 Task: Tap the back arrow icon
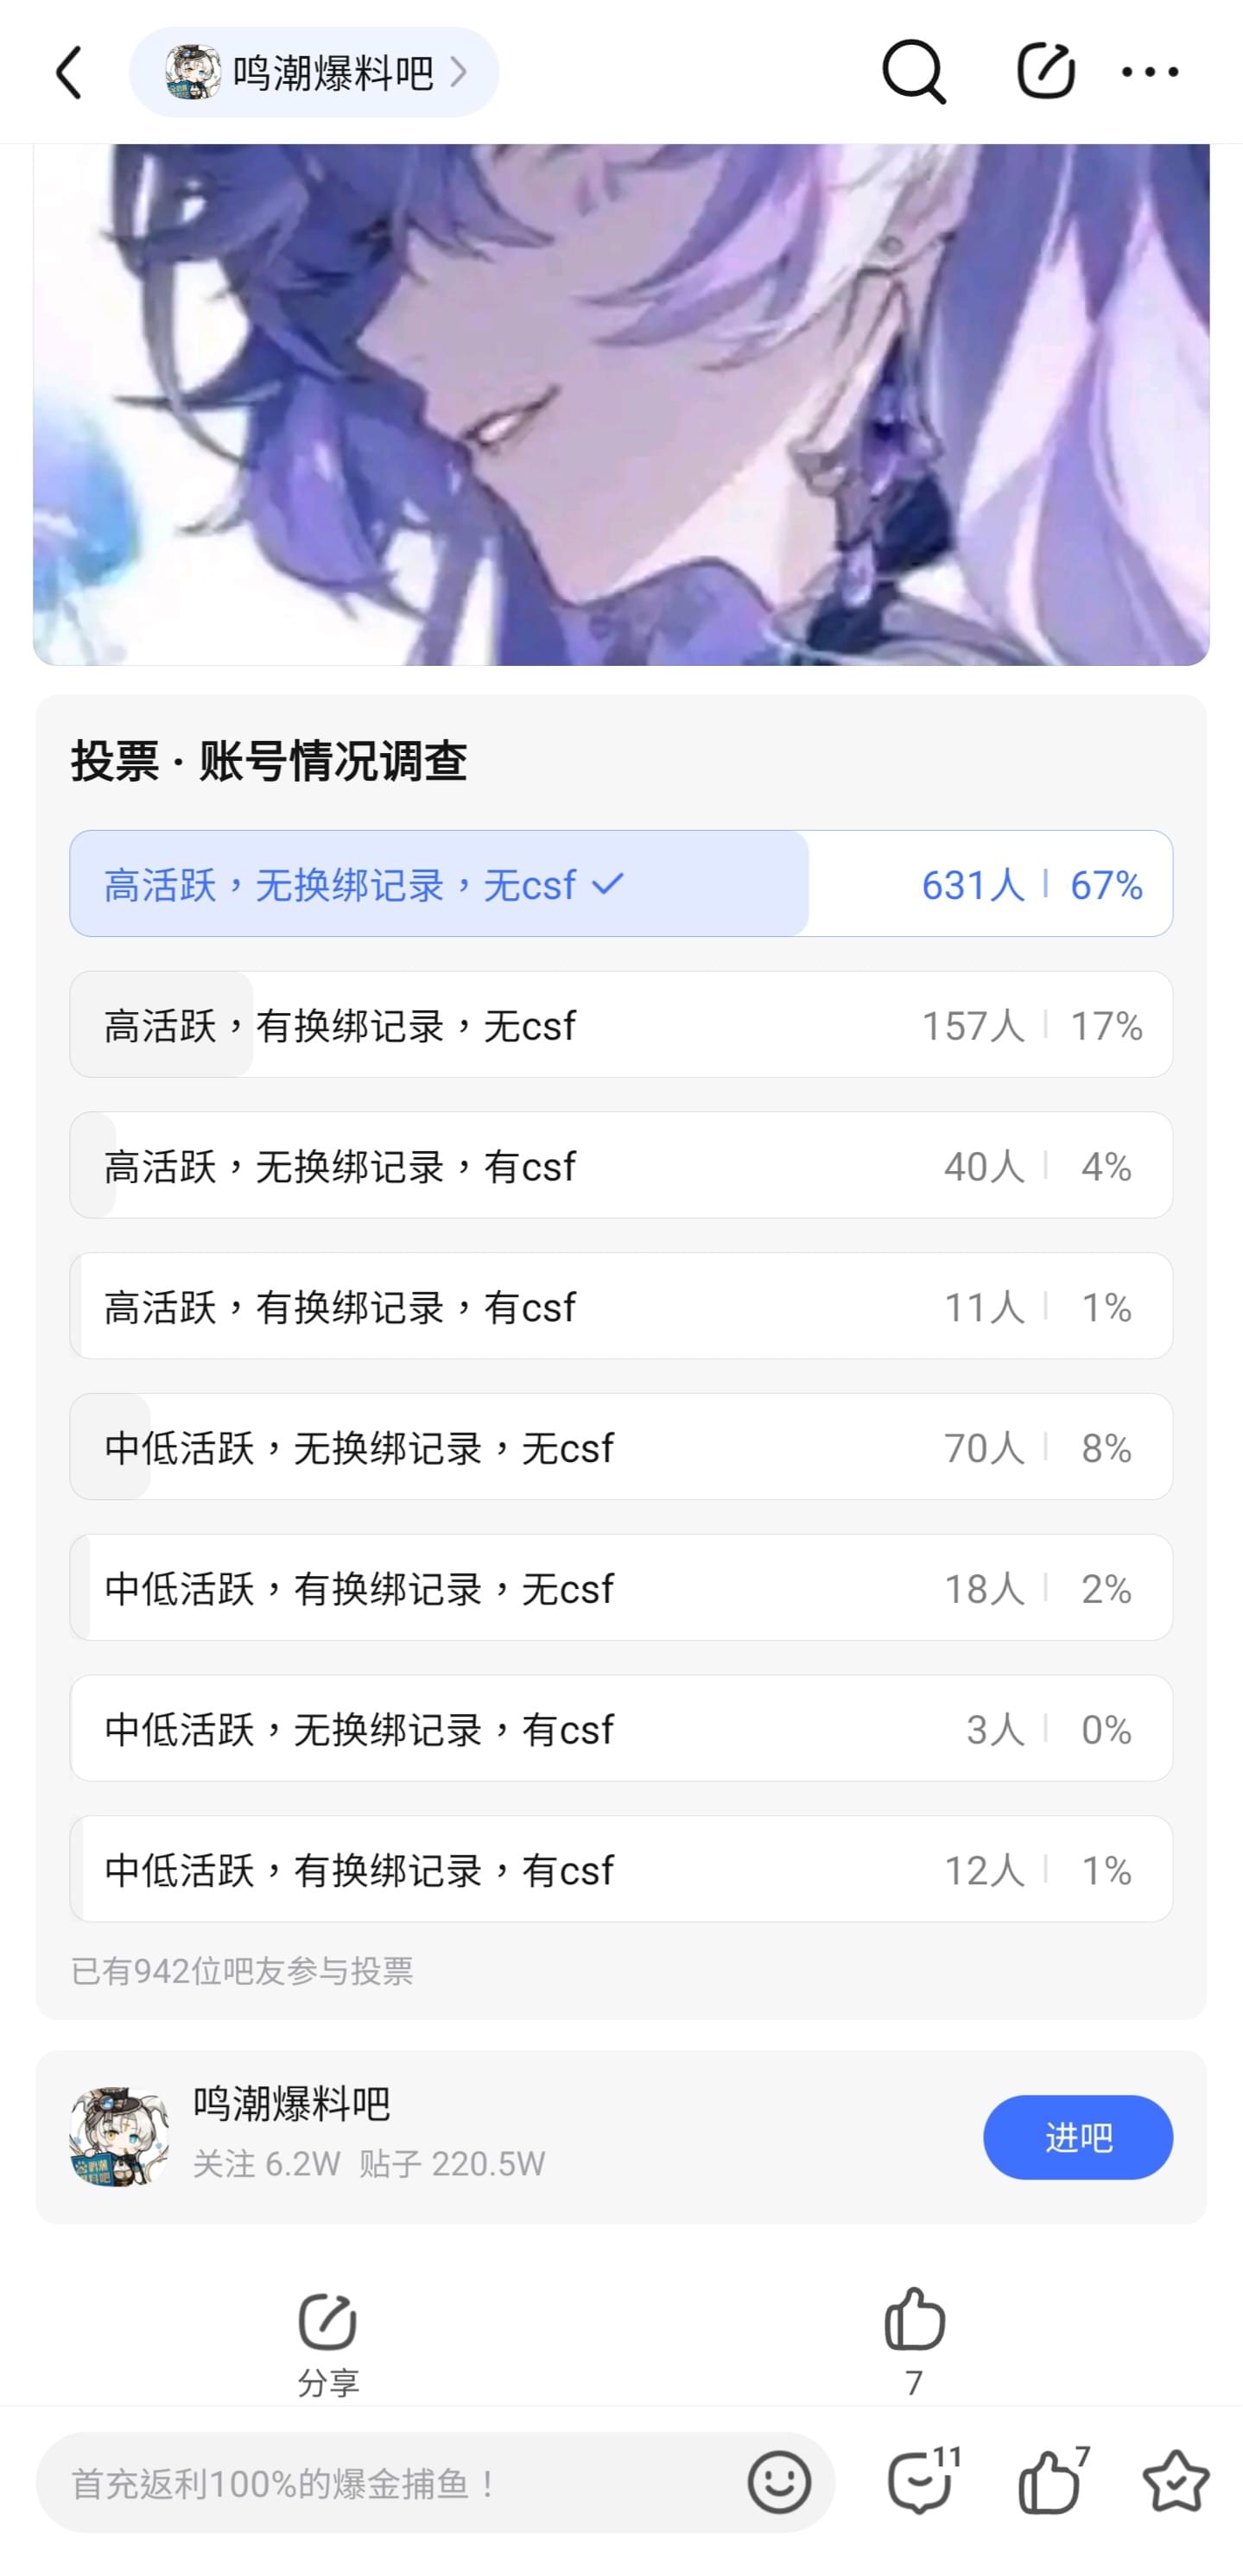[68, 72]
